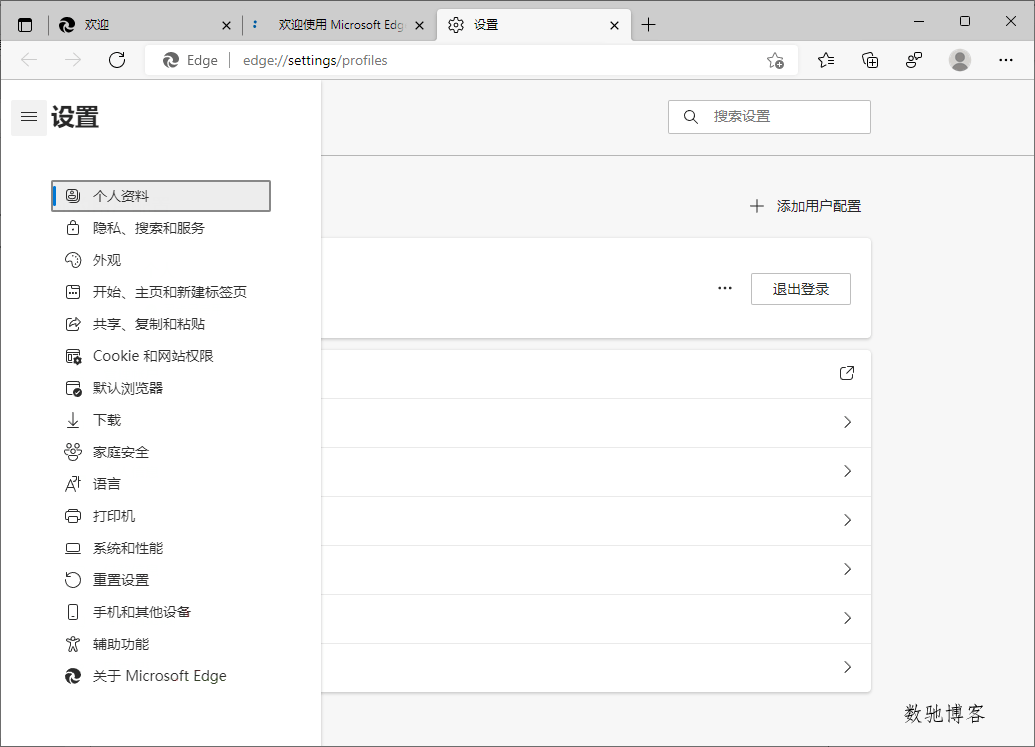This screenshot has width=1035, height=747.
Task: Click the palette icon beside 外观
Action: (73, 260)
